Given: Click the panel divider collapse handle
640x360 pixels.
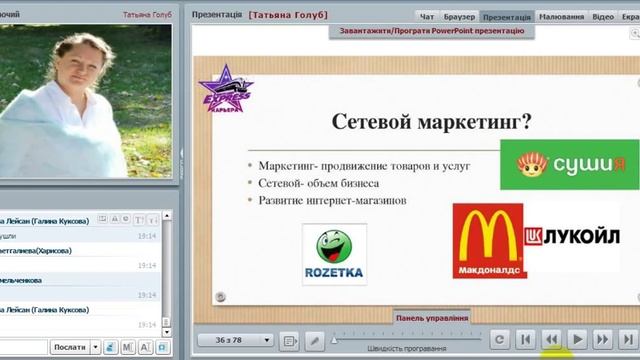Looking at the screenshot, I should point(182,163).
